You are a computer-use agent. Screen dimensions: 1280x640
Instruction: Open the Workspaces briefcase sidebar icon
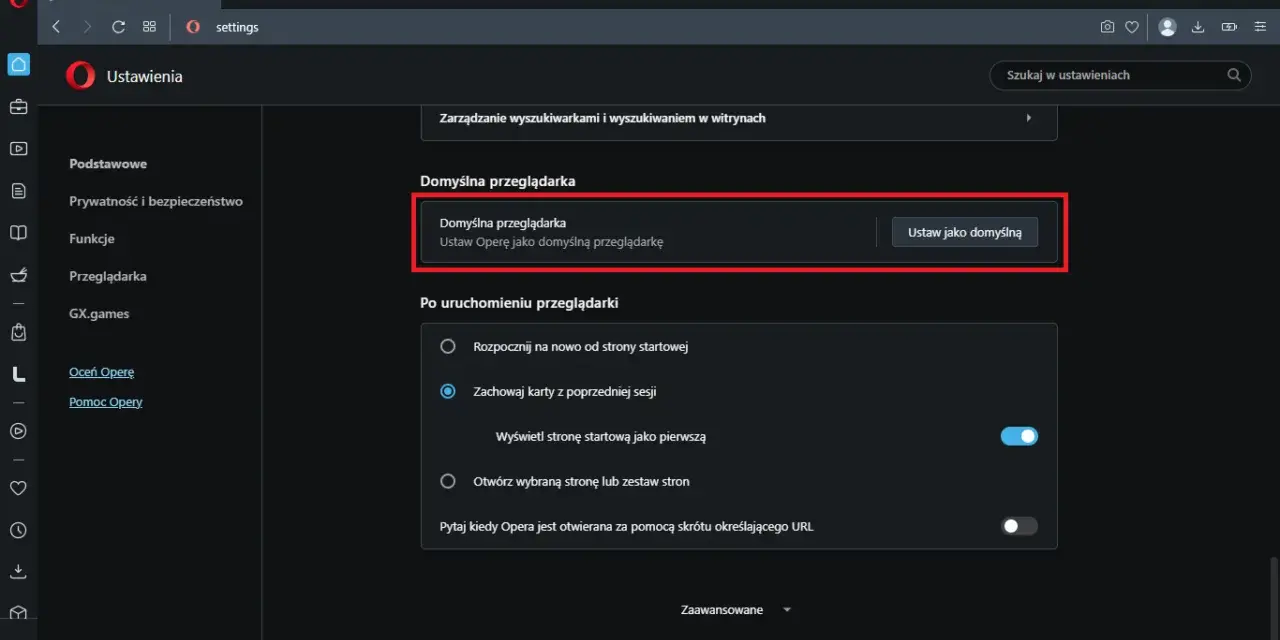18,106
